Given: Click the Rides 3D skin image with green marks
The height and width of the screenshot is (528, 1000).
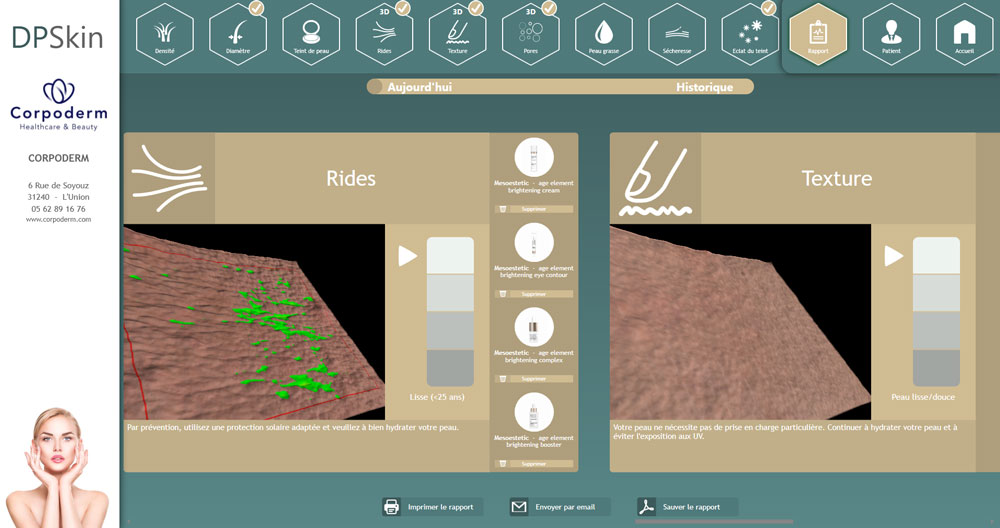Looking at the screenshot, I should (x=254, y=322).
